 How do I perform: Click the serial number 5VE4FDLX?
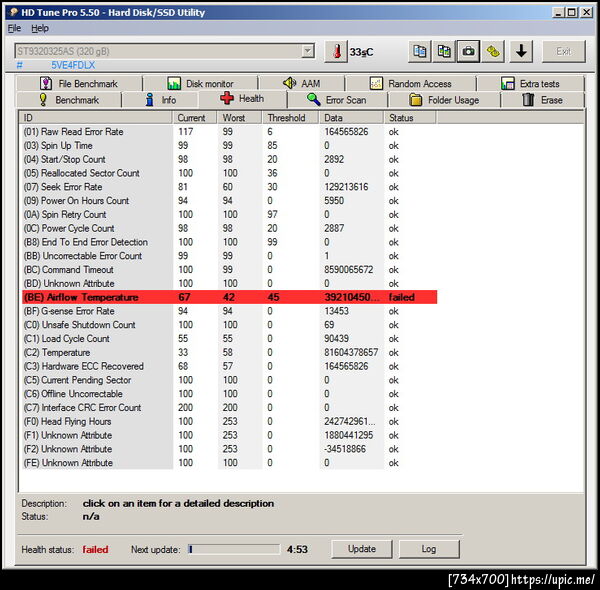(x=73, y=65)
